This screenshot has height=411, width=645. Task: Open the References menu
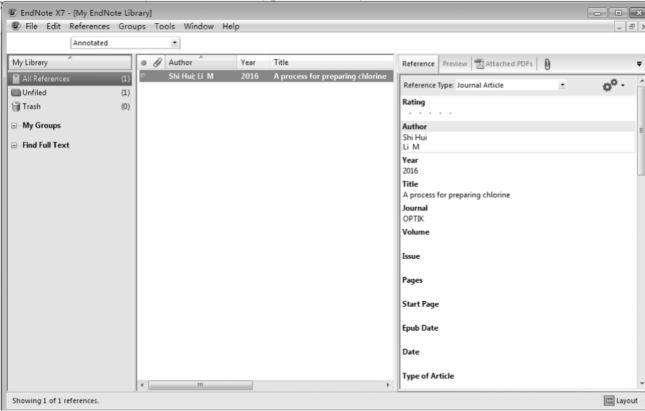click(89, 26)
